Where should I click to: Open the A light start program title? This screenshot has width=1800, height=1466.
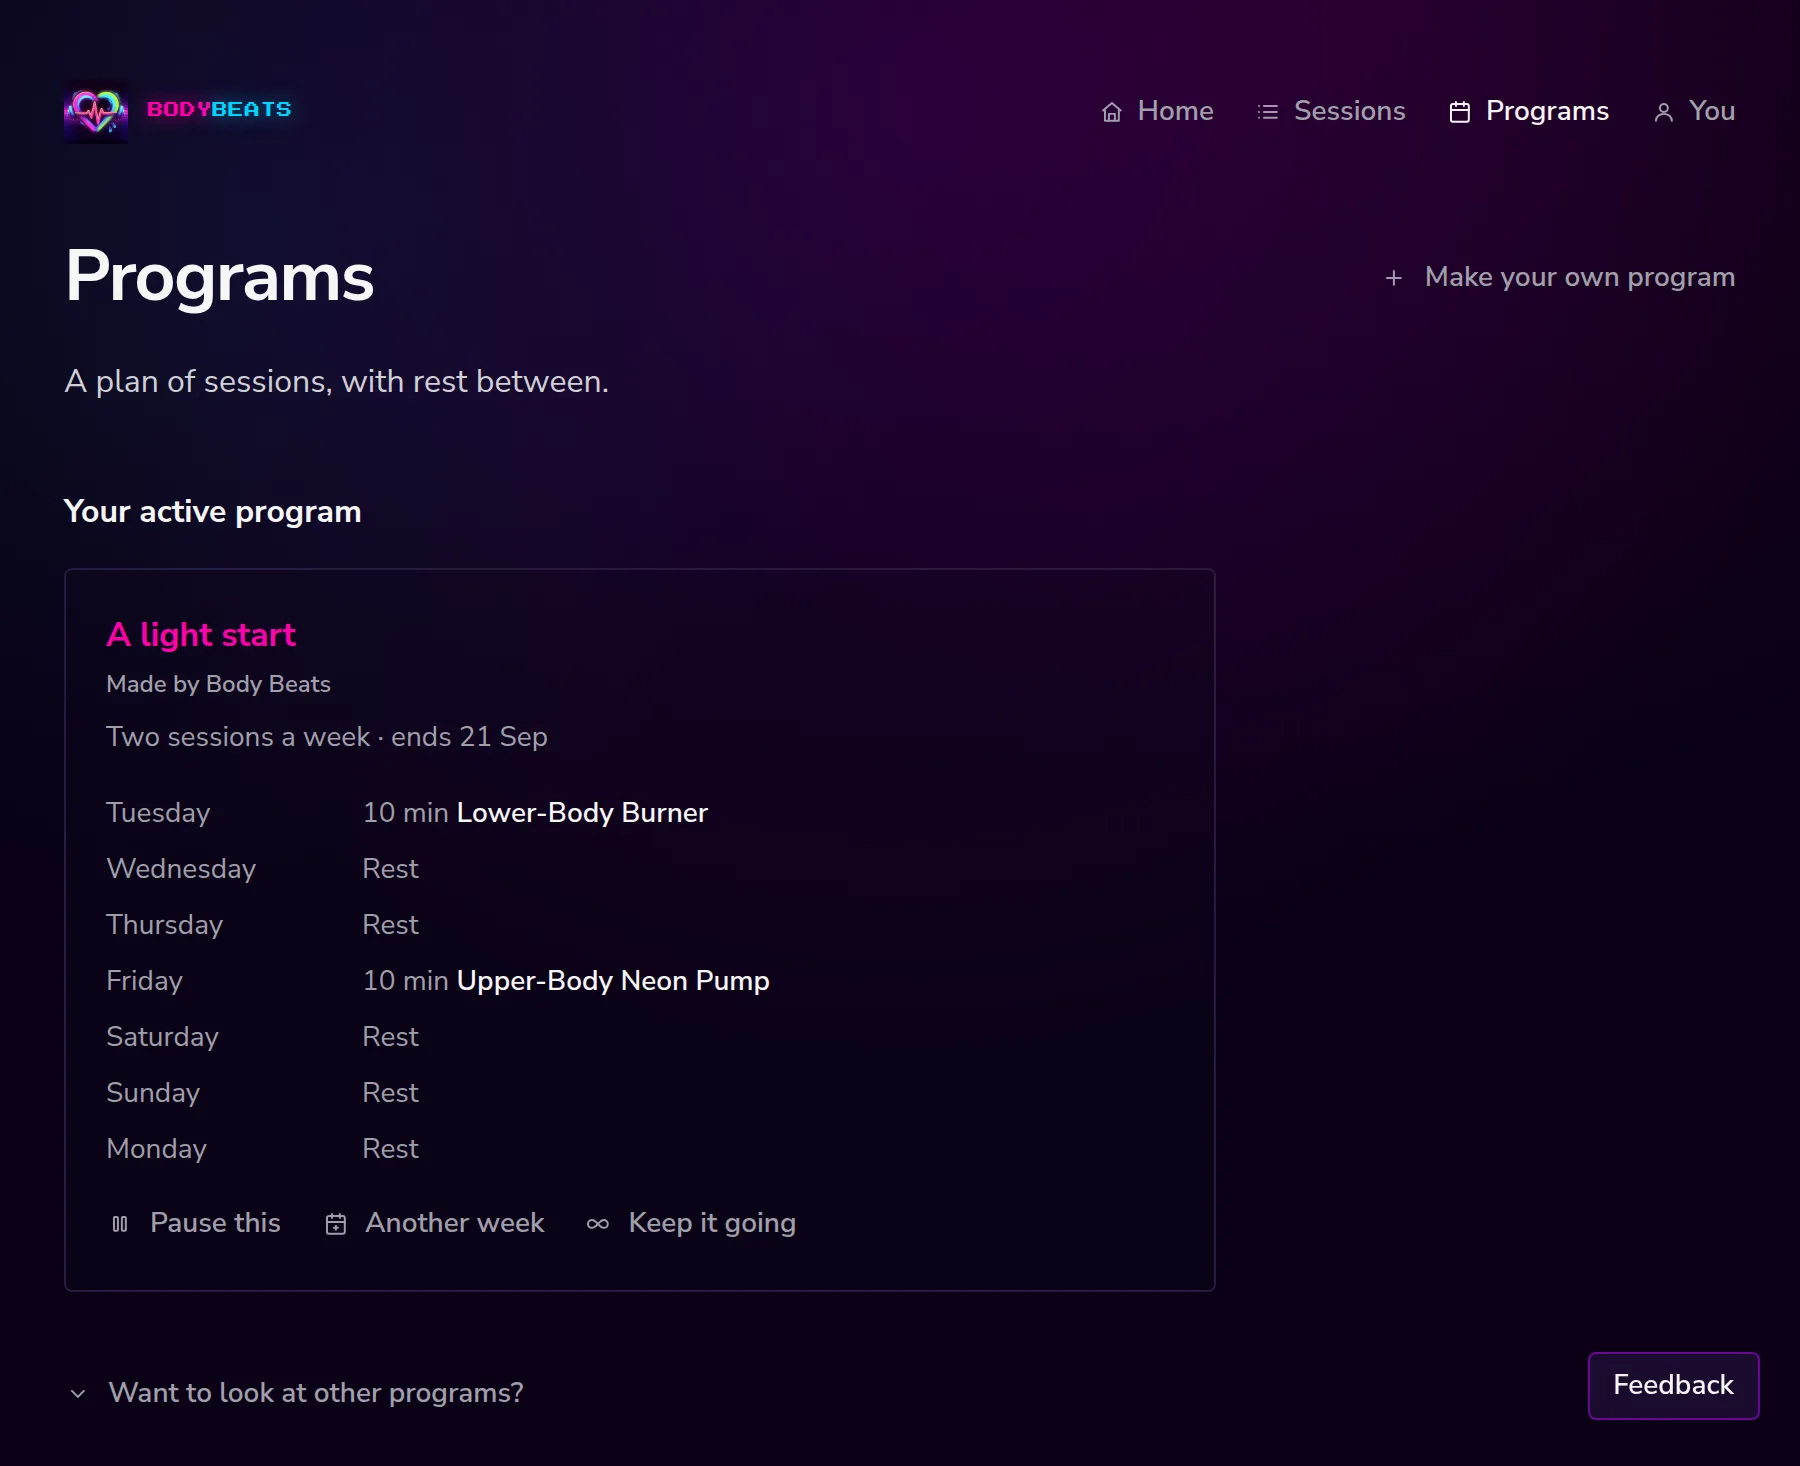pos(201,635)
